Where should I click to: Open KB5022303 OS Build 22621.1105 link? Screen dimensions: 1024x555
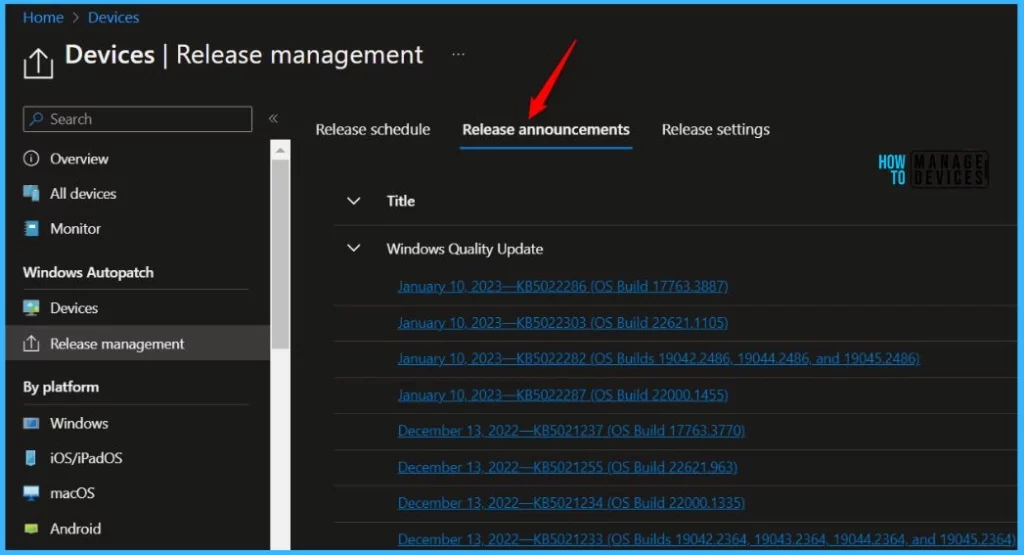pyautogui.click(x=562, y=323)
